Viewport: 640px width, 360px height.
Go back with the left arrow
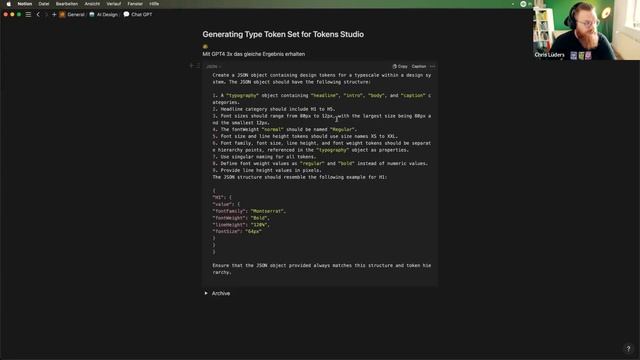click(x=38, y=14)
